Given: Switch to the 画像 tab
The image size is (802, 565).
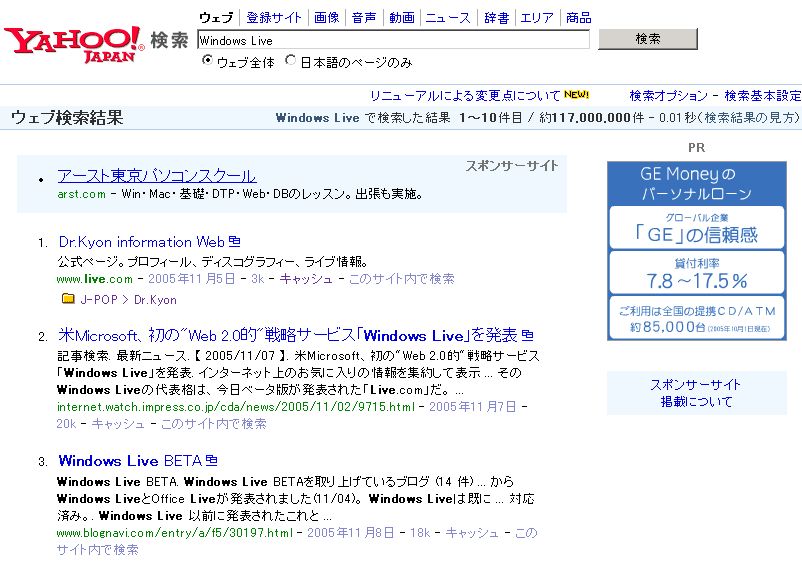Looking at the screenshot, I should pyautogui.click(x=326, y=18).
